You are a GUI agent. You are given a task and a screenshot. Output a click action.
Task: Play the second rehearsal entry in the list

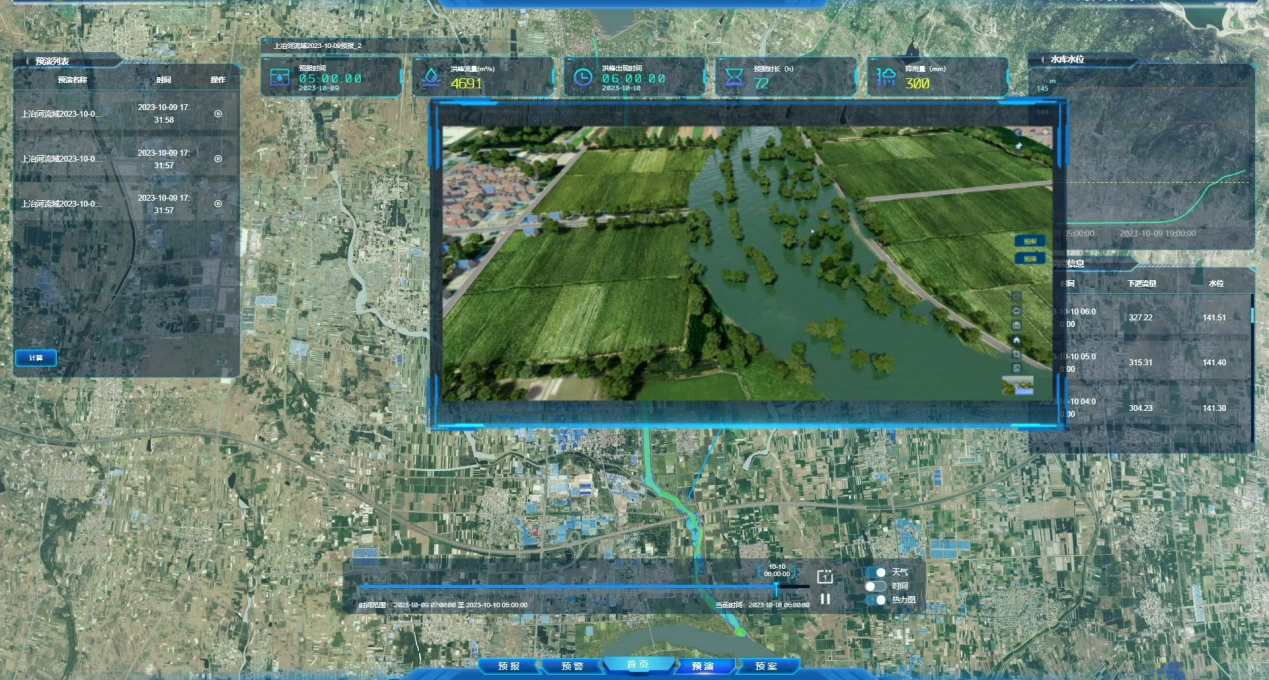click(218, 159)
